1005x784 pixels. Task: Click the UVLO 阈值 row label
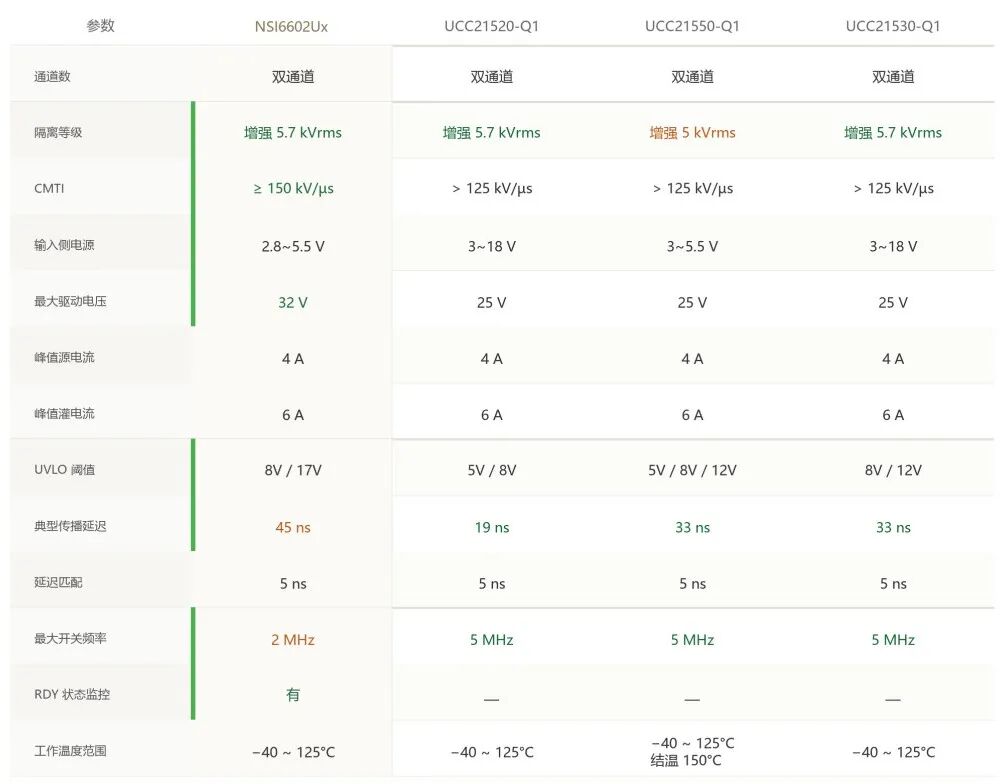[64, 469]
